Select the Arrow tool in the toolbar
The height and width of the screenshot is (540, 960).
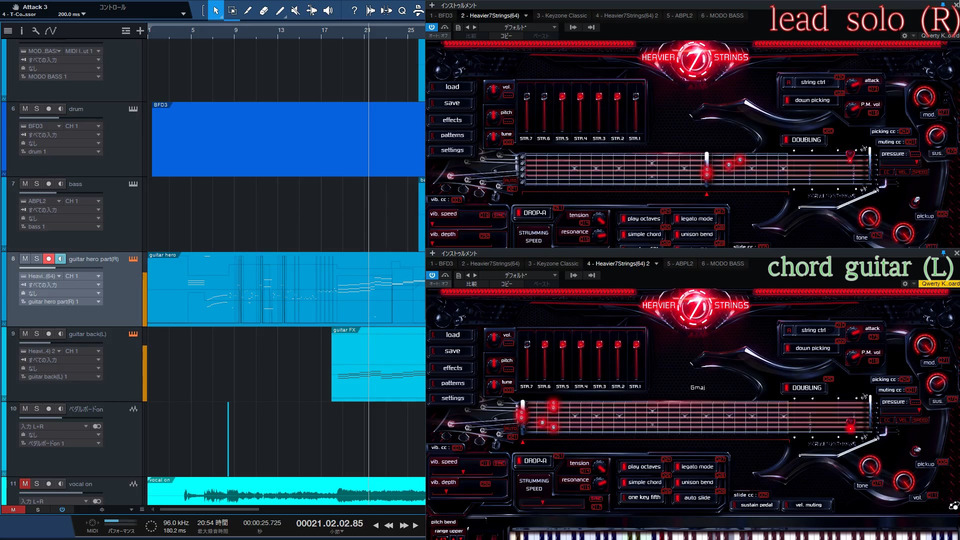tap(216, 10)
